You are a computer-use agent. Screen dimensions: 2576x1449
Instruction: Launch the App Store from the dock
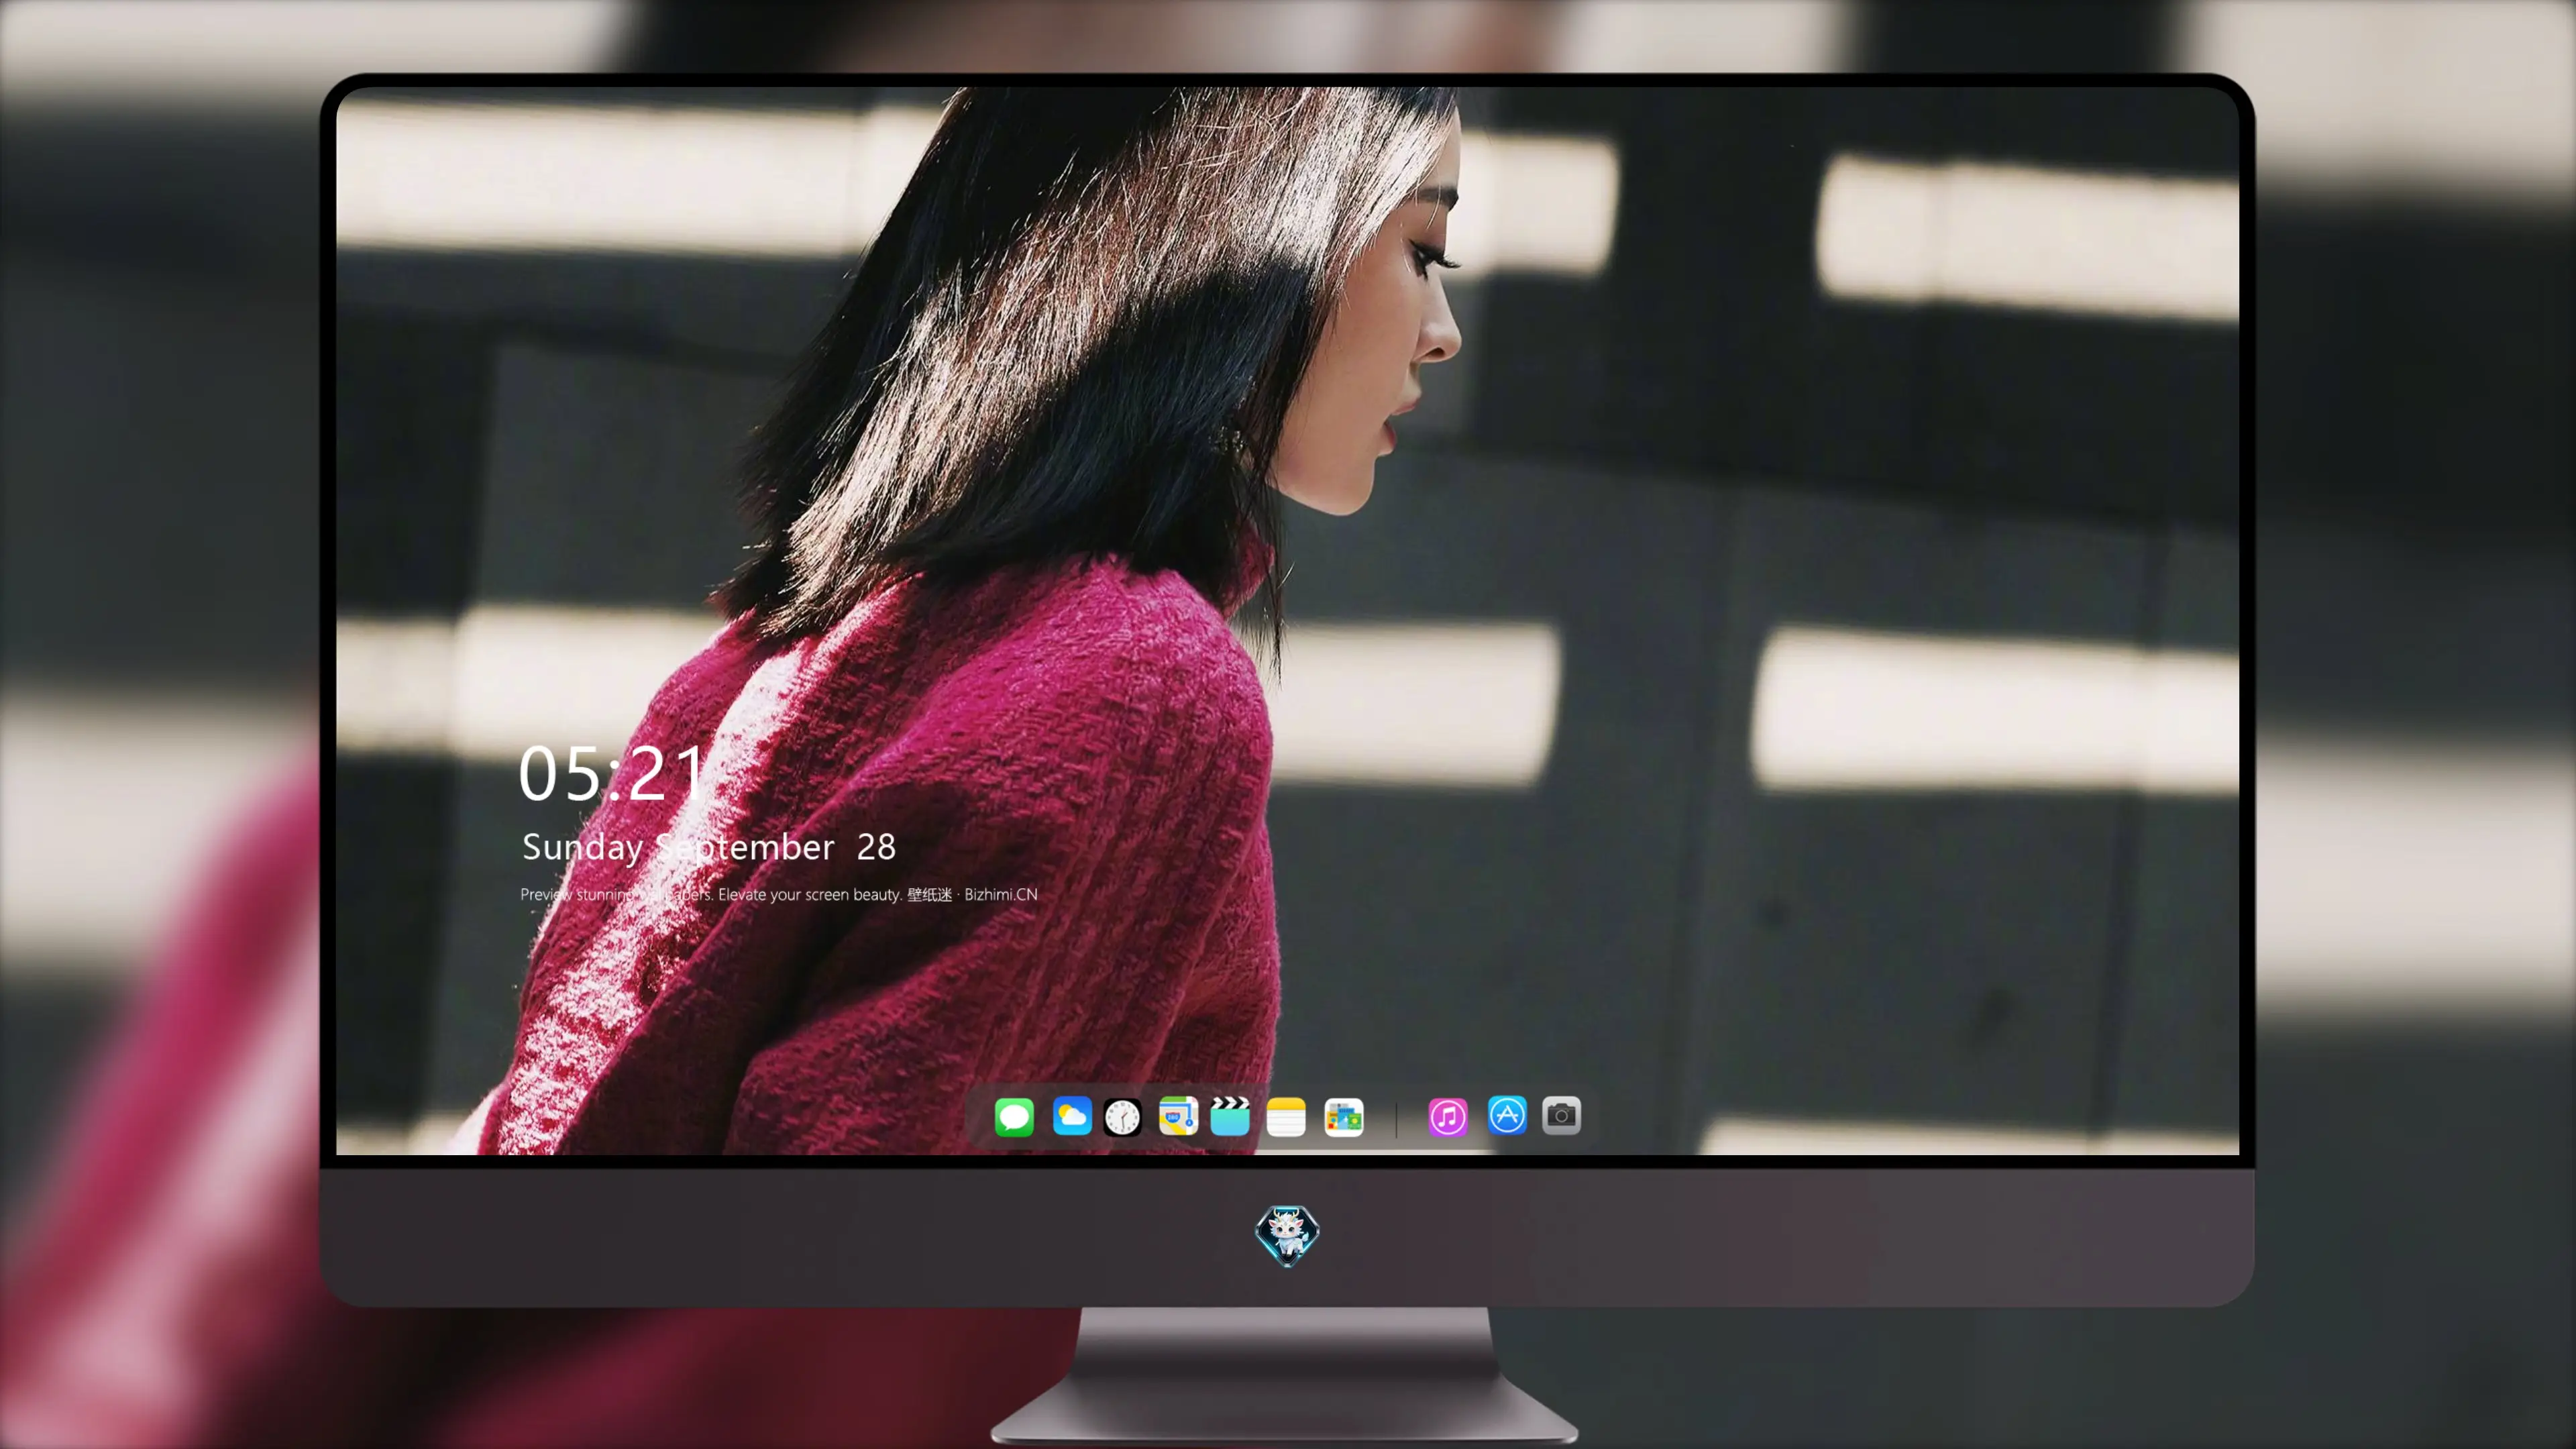1507,1115
